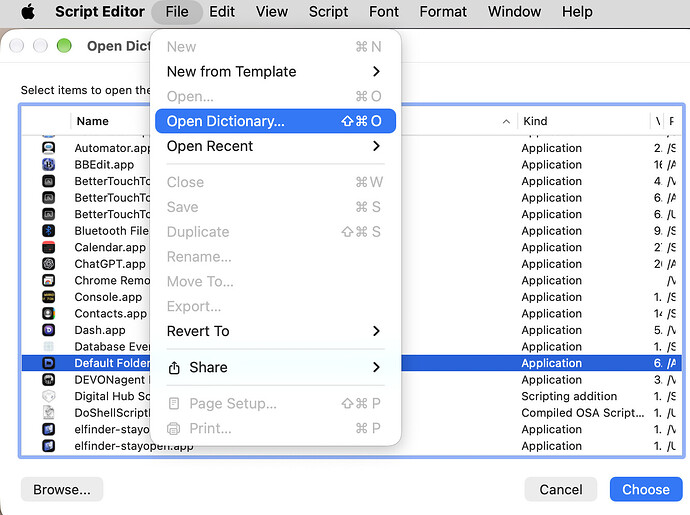Click the Scripting addition kind cell
Image resolution: width=690 pixels, height=515 pixels.
point(569,396)
